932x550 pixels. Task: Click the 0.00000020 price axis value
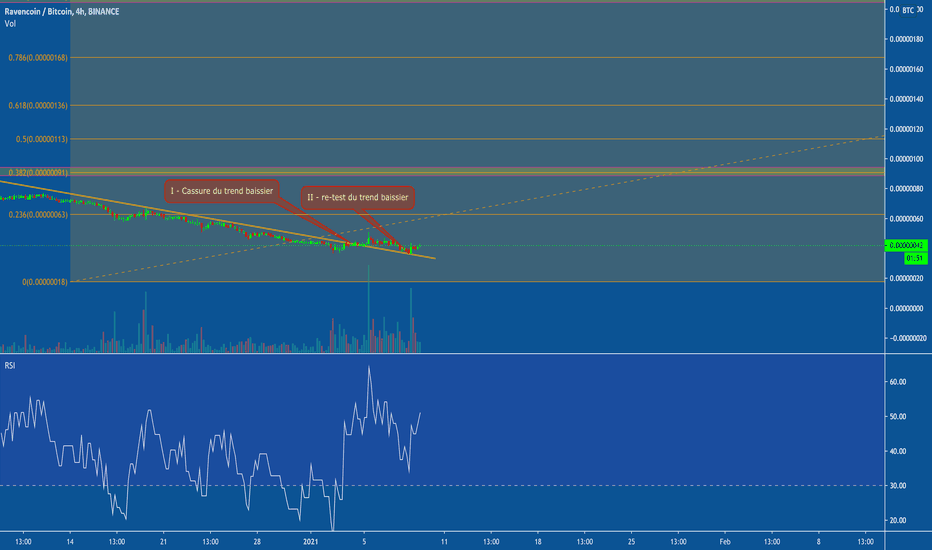coord(906,278)
